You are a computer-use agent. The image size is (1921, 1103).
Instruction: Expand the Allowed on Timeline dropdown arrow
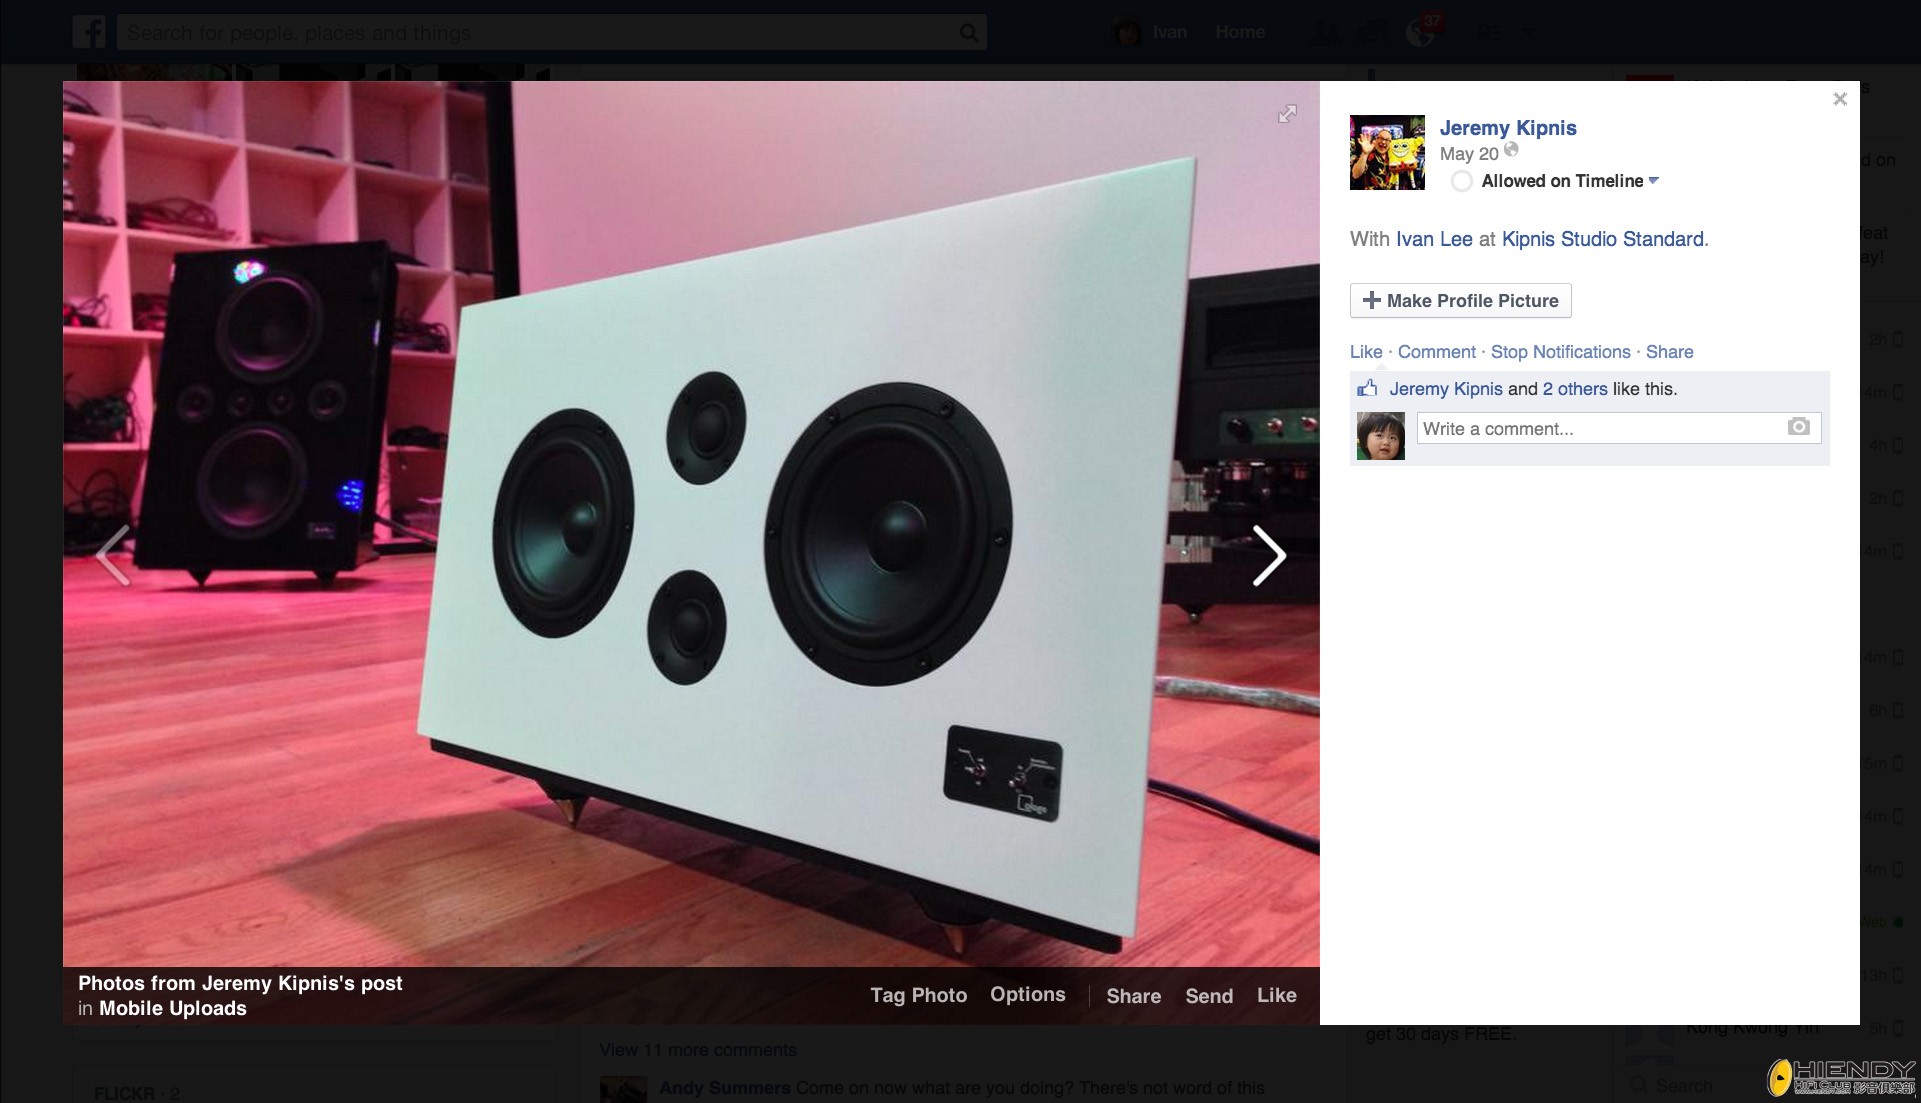pos(1654,180)
